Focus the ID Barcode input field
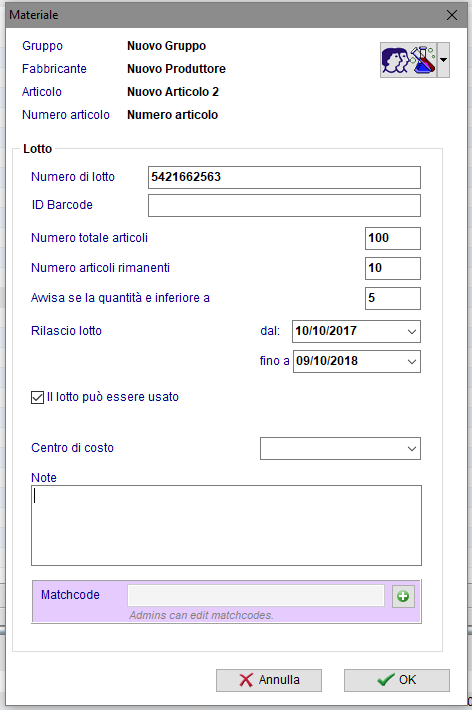 (284, 205)
